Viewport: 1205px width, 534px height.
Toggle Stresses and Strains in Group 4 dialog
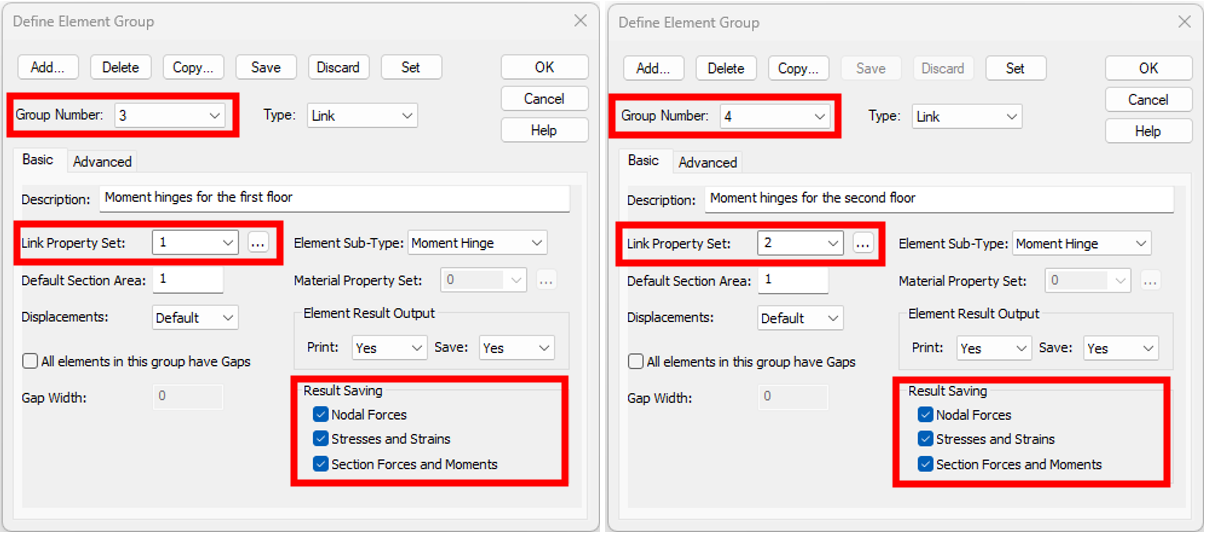click(x=926, y=439)
